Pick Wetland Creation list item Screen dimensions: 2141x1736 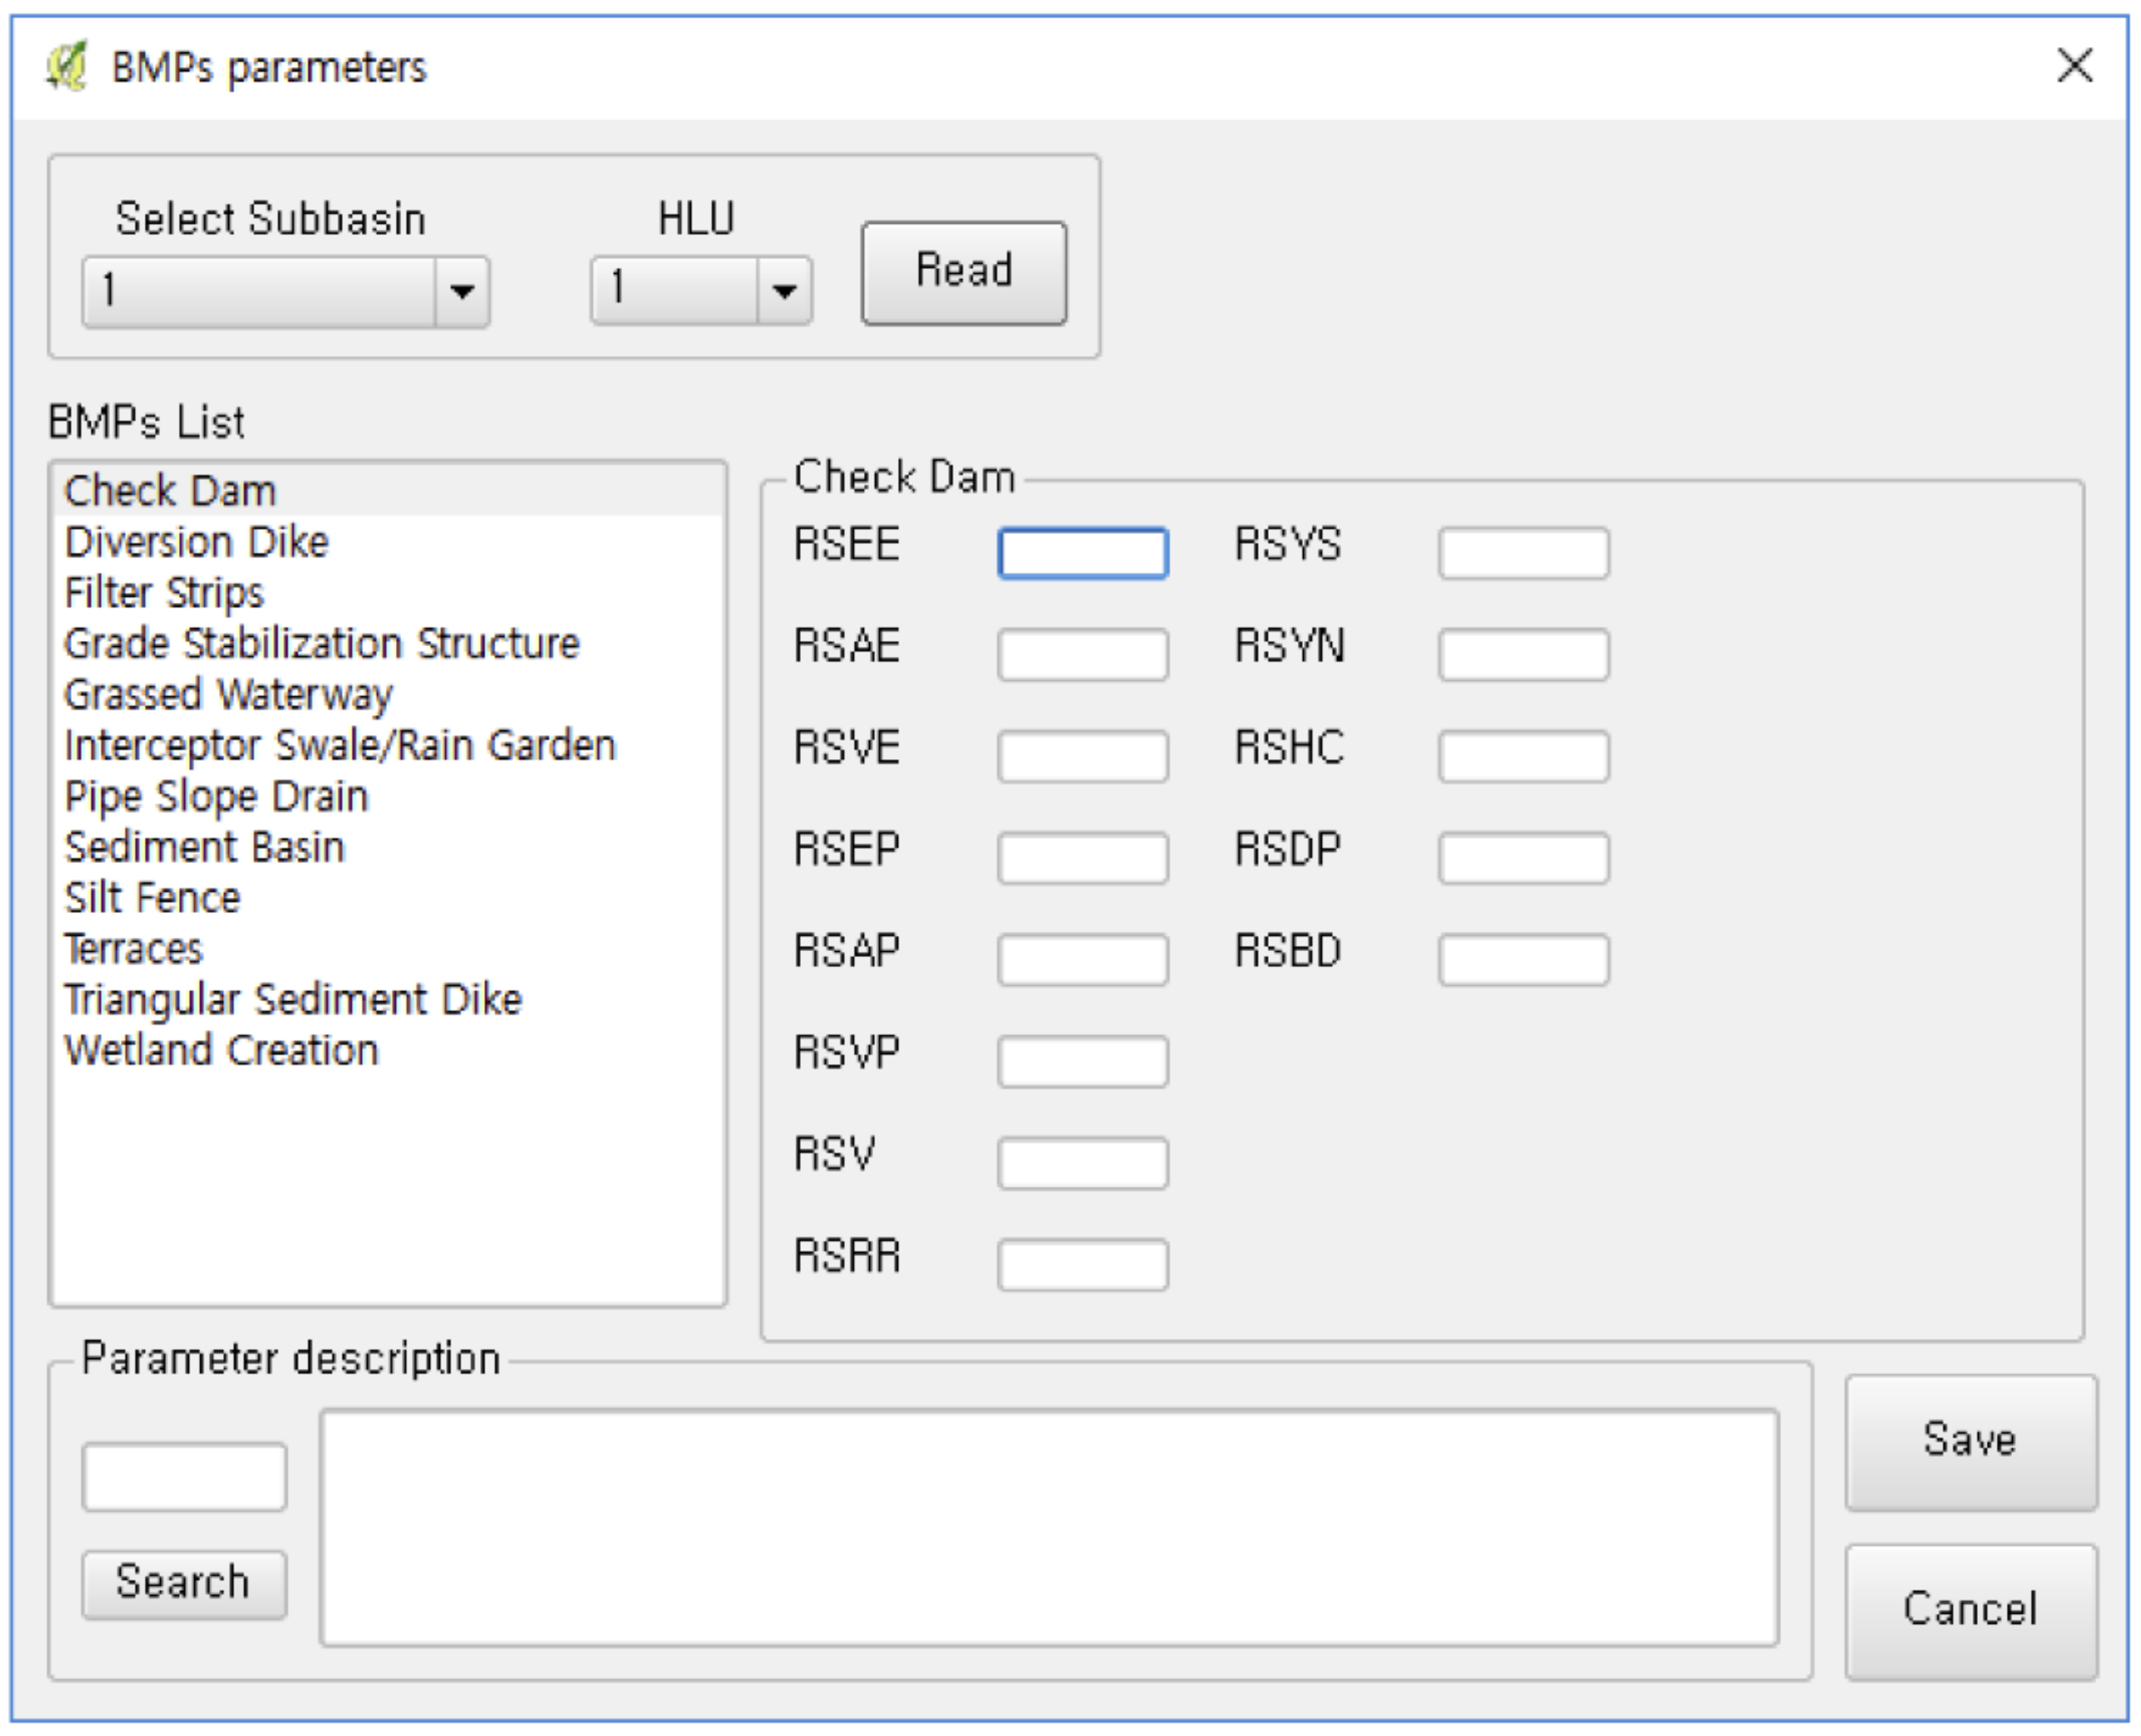[221, 1051]
